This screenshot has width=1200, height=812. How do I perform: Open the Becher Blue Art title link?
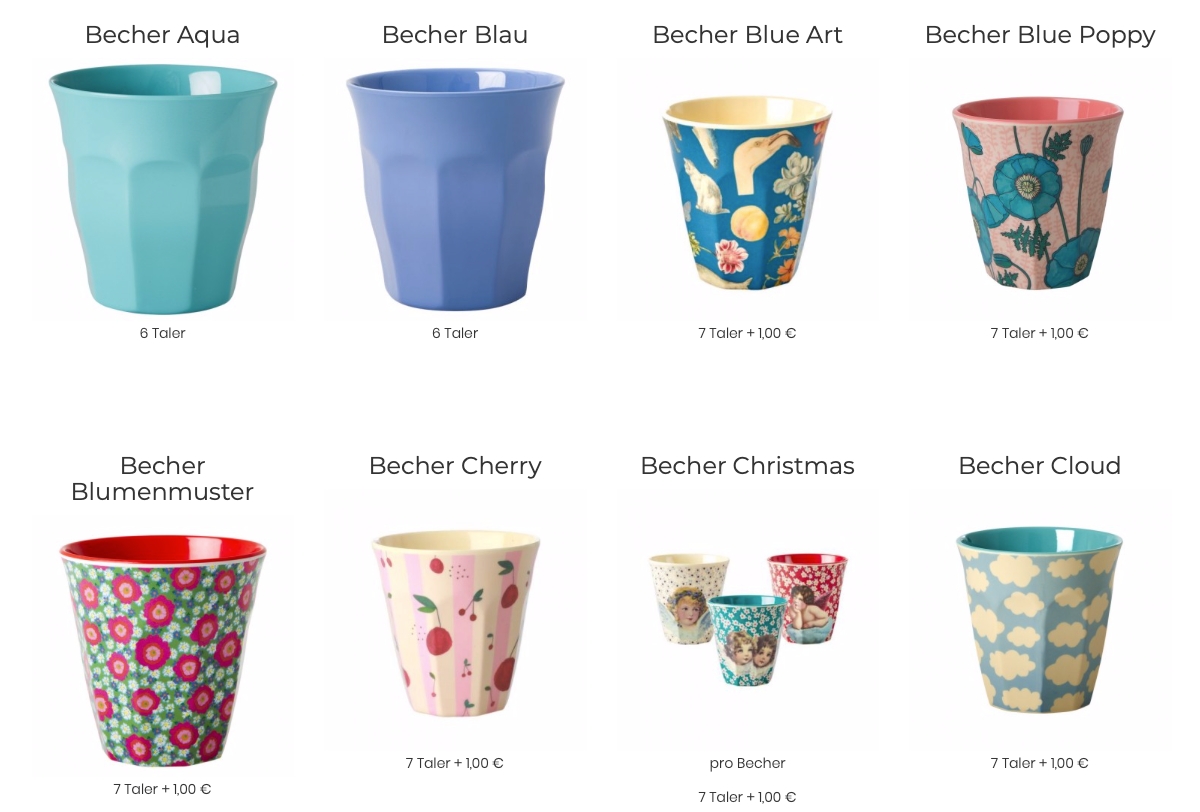click(x=747, y=35)
